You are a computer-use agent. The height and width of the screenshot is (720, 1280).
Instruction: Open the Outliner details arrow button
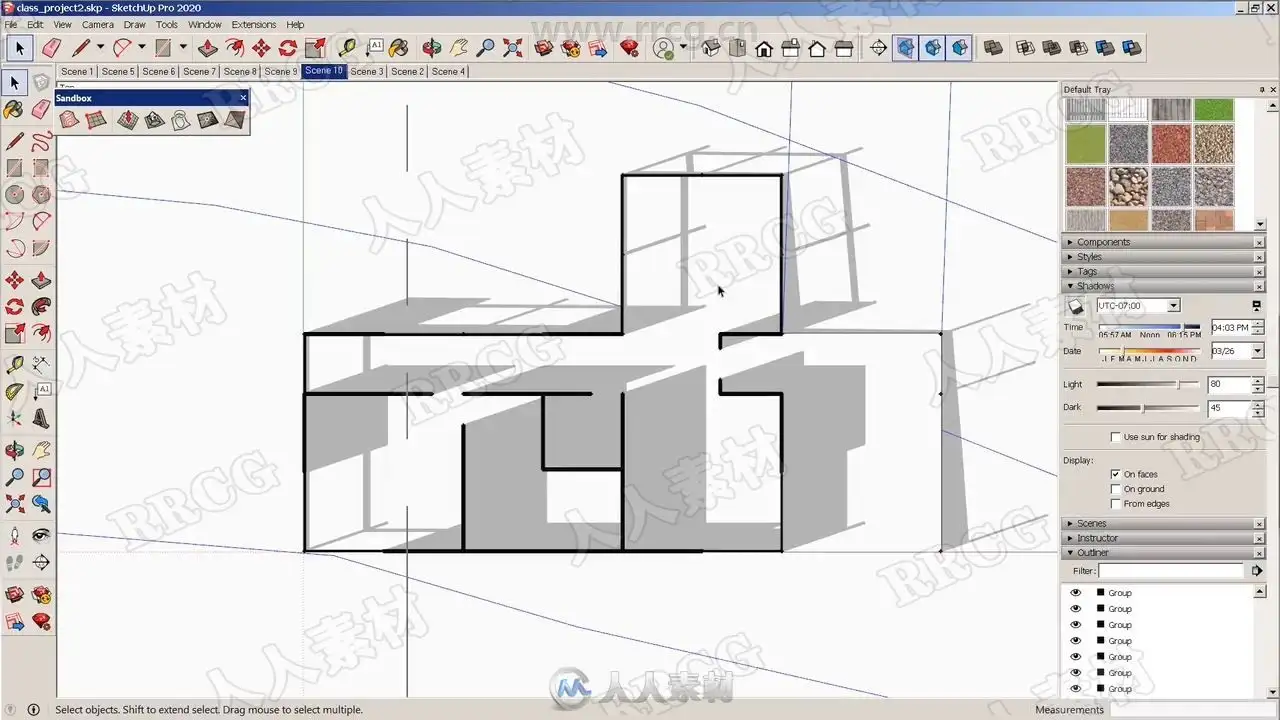(1257, 570)
